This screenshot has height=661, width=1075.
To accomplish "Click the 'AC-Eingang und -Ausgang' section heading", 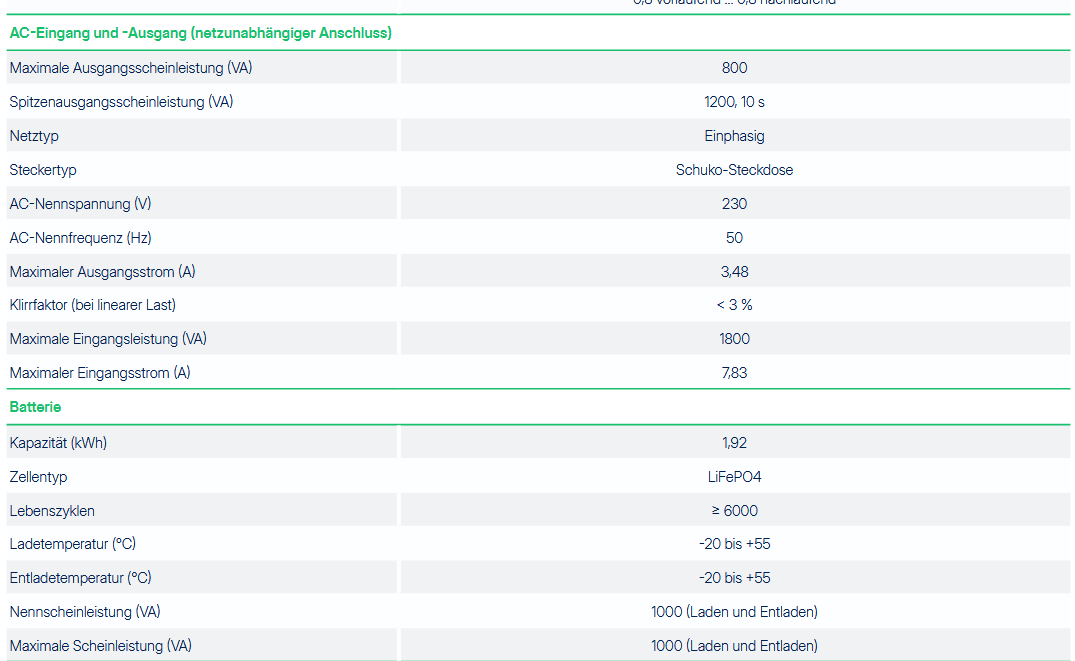I will 200,33.
